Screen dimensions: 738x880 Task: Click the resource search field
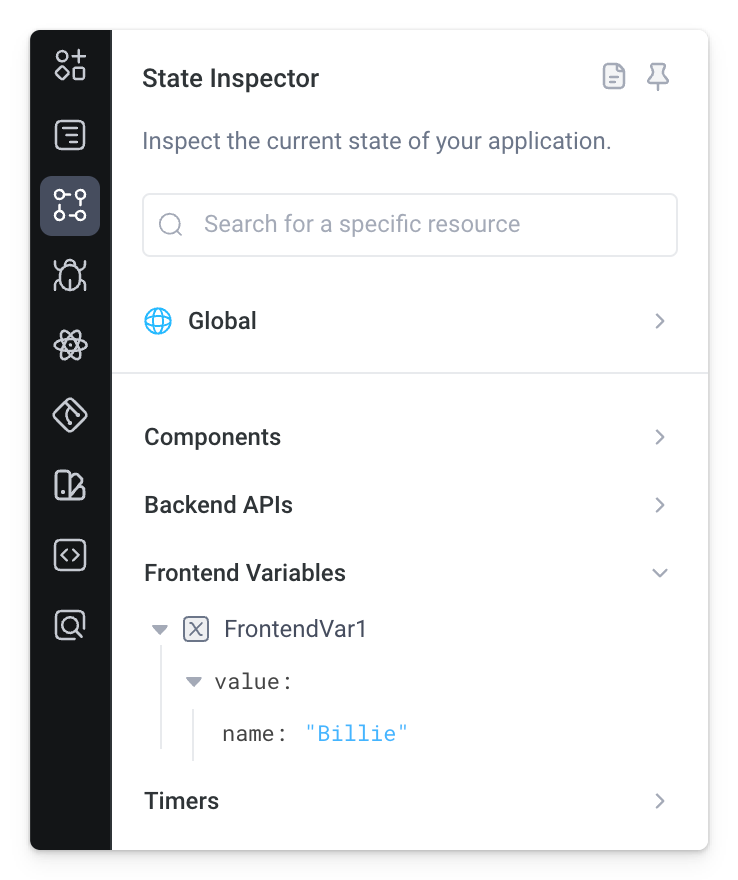(x=410, y=224)
